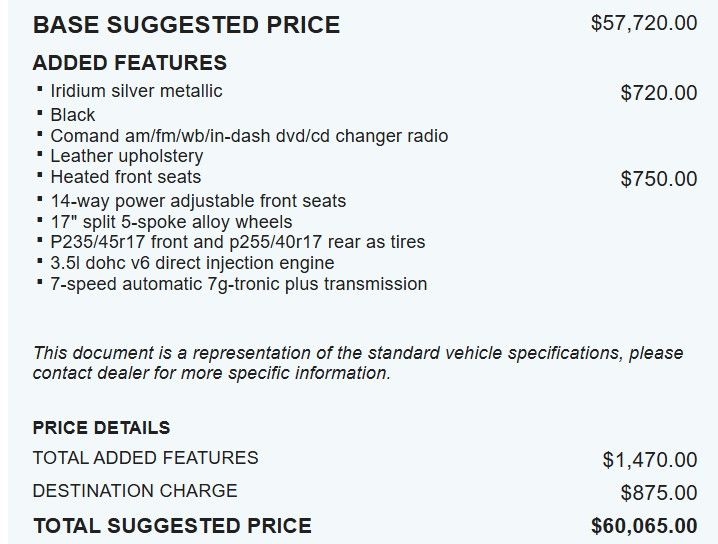Click the P235/45r17 tires feature line
Viewport: 718px width, 544px height.
coord(238,242)
